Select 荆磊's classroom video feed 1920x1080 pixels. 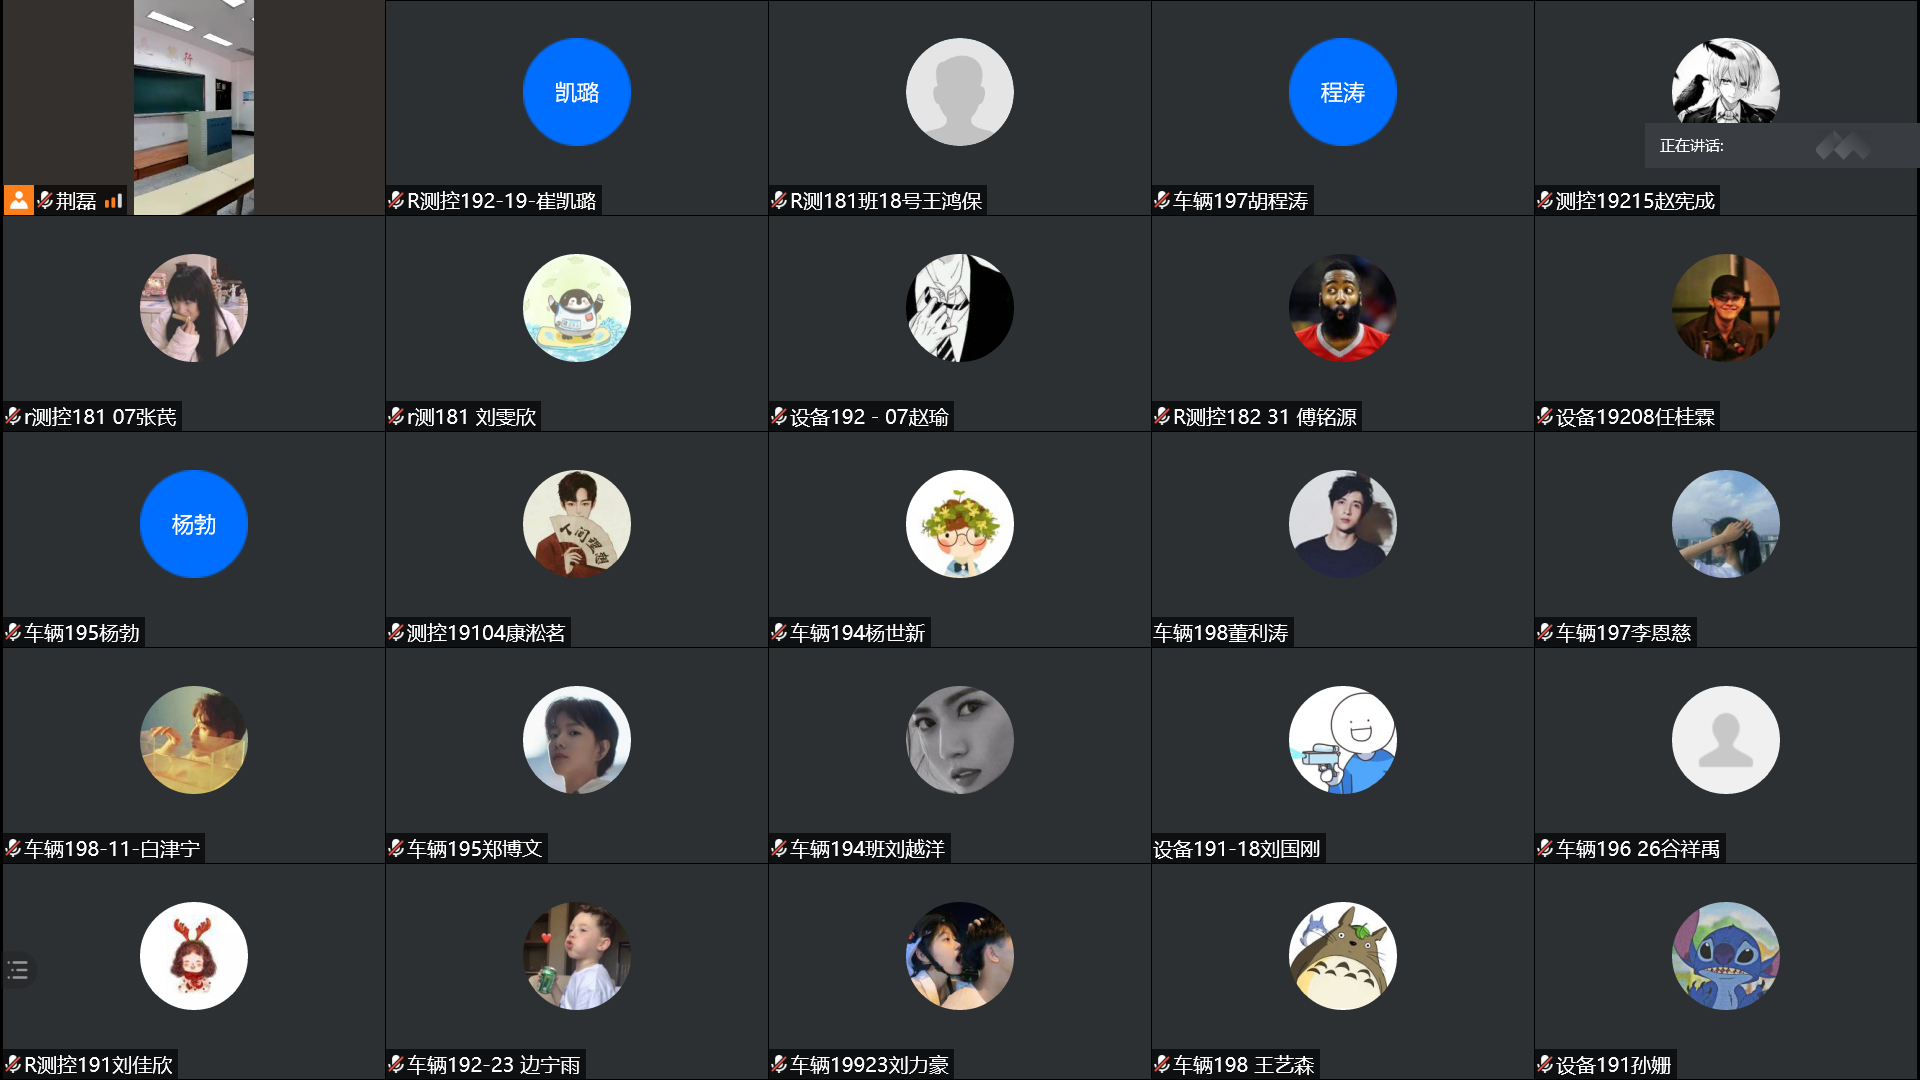[194, 107]
